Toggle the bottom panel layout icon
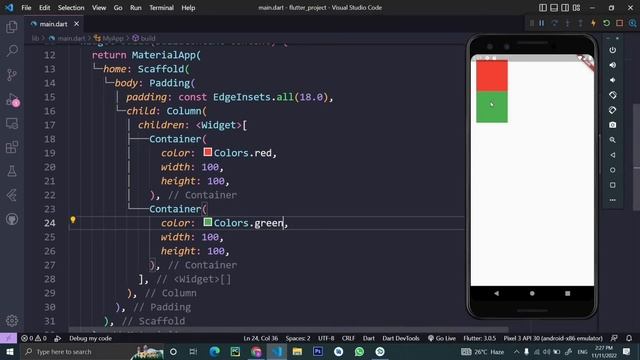This screenshot has width=640, height=360. pyautogui.click(x=554, y=8)
